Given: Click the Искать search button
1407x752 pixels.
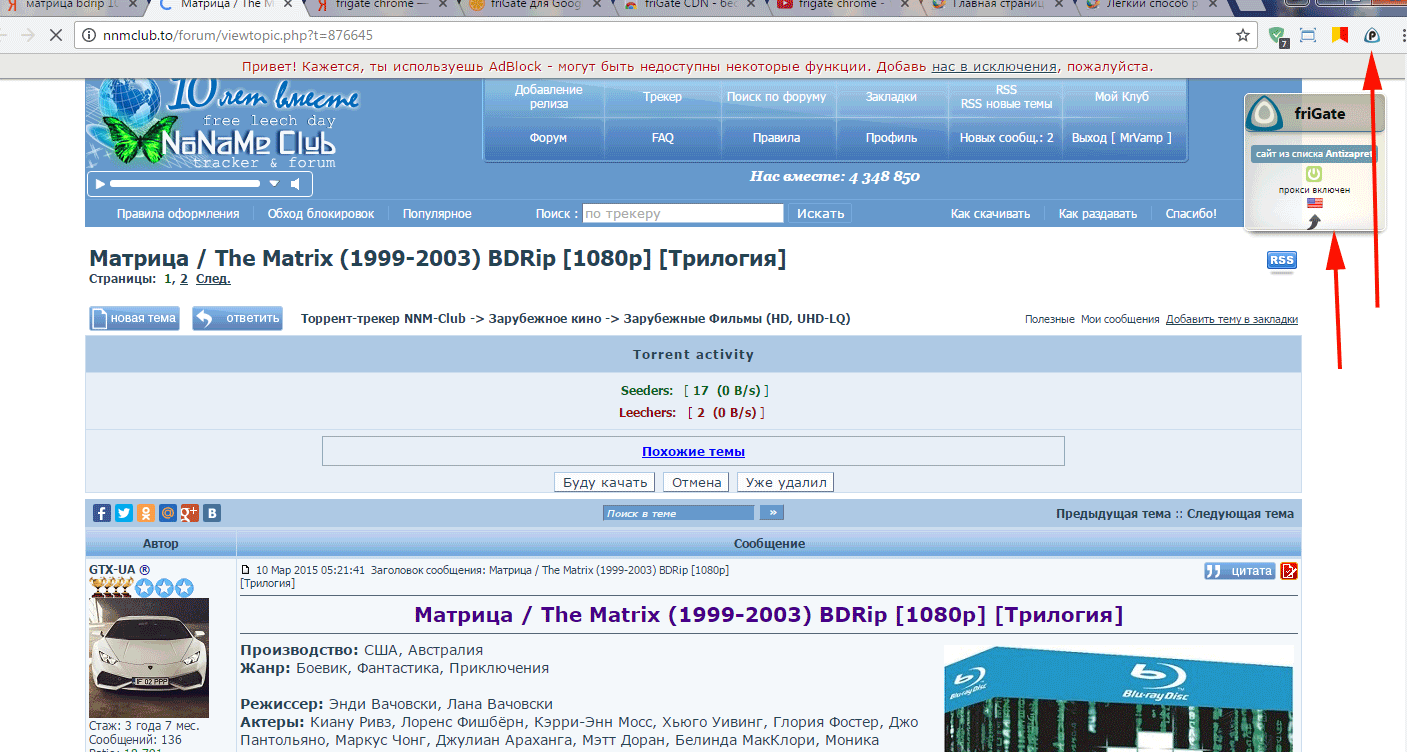Looking at the screenshot, I should 820,213.
